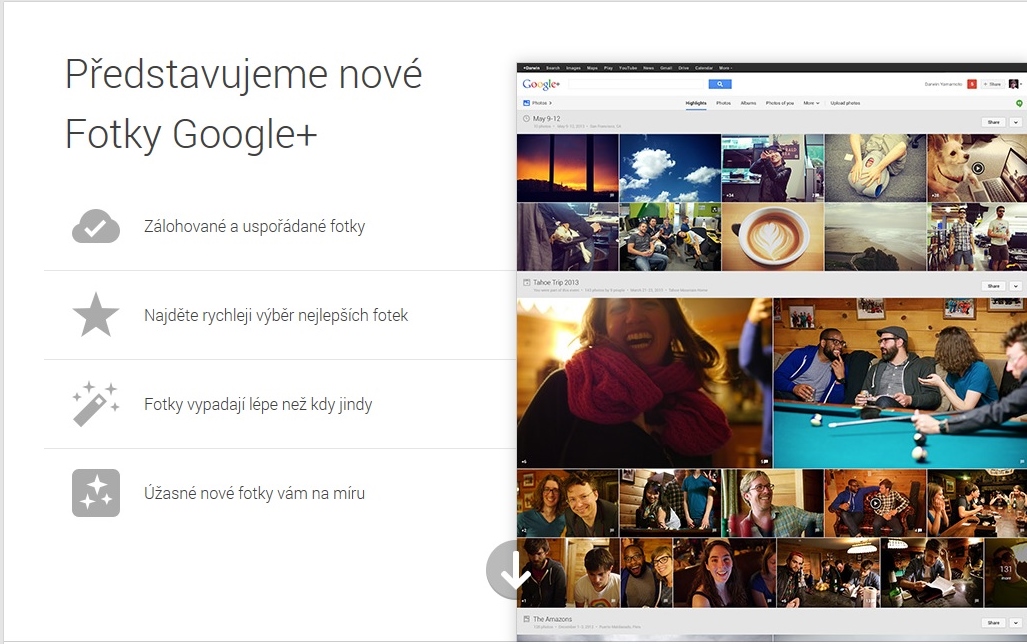Click +Darwin in the black top bar
Image resolution: width=1027 pixels, height=644 pixels.
(x=532, y=67)
